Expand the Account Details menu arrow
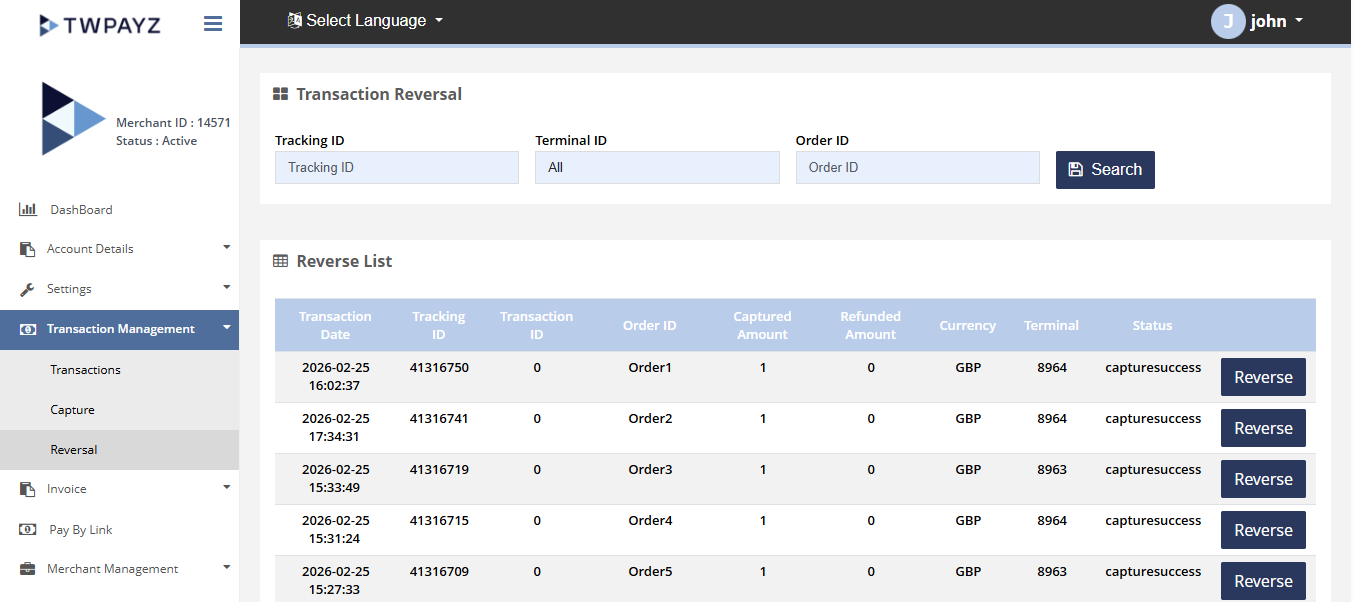This screenshot has height=602, width=1354. pyautogui.click(x=226, y=247)
